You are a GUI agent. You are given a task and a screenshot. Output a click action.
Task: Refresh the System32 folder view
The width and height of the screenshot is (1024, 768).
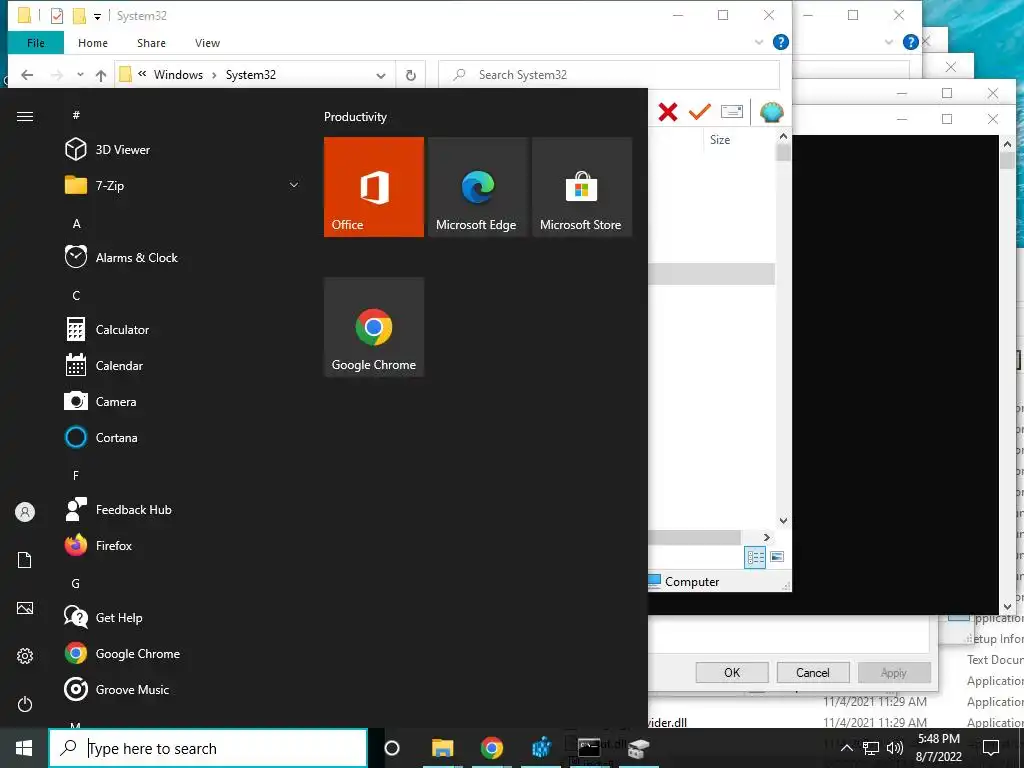pyautogui.click(x=411, y=75)
